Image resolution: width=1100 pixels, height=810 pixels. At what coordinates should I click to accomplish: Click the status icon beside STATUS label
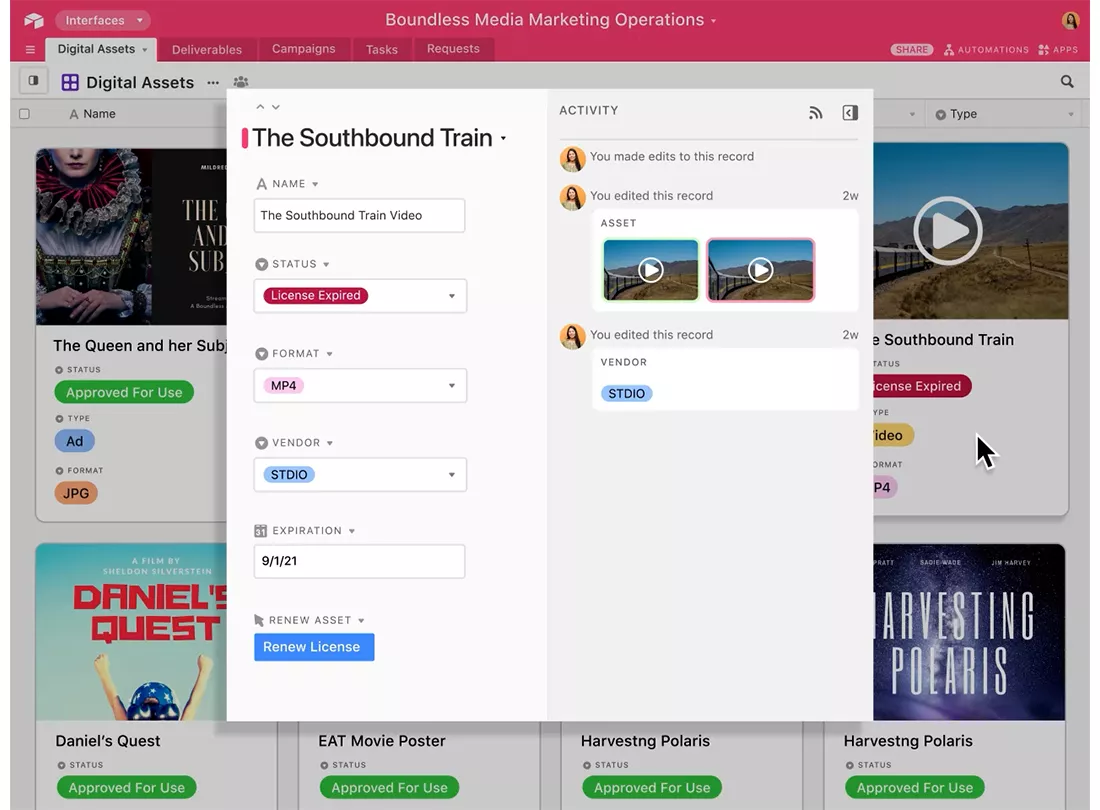click(x=261, y=264)
